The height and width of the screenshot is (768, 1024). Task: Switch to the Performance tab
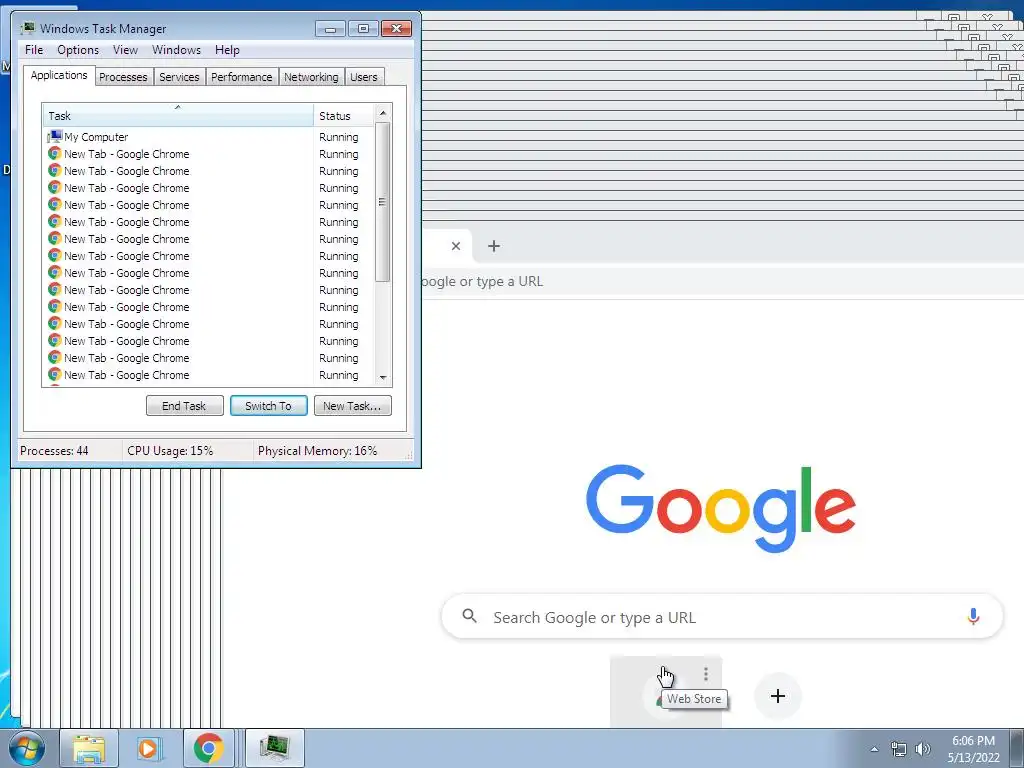click(x=241, y=77)
